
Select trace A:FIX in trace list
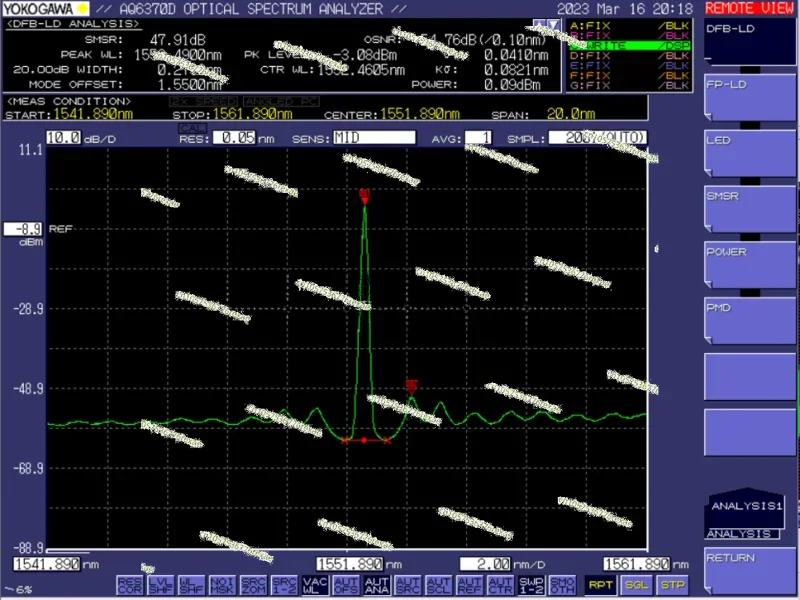[x=630, y=26]
